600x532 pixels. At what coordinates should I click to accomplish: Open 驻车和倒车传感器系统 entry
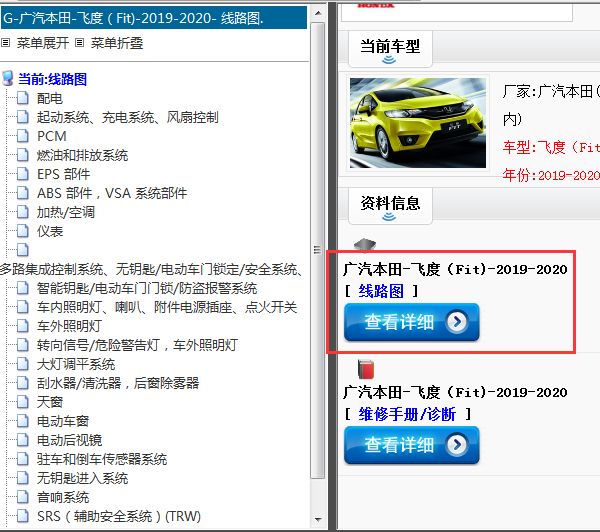(102, 459)
